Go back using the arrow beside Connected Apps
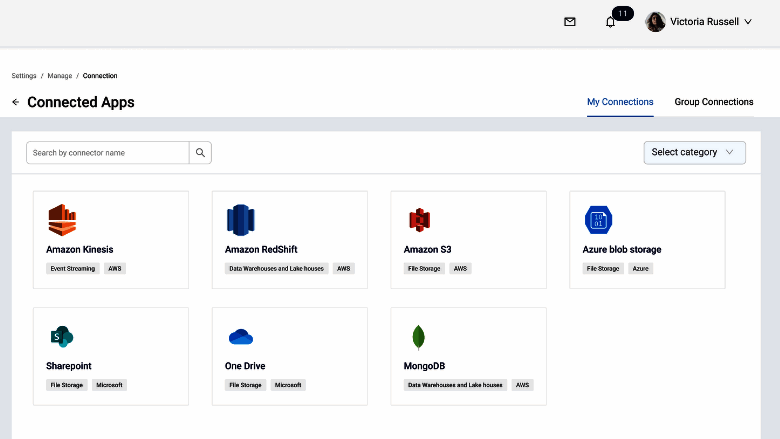Viewport: 780px width, 439px height. (15, 102)
